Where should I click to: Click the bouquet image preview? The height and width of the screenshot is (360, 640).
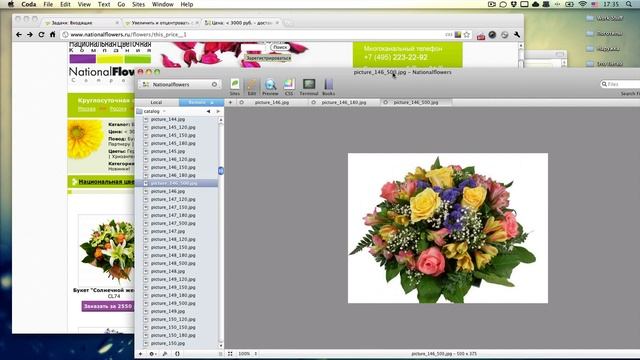(x=448, y=228)
